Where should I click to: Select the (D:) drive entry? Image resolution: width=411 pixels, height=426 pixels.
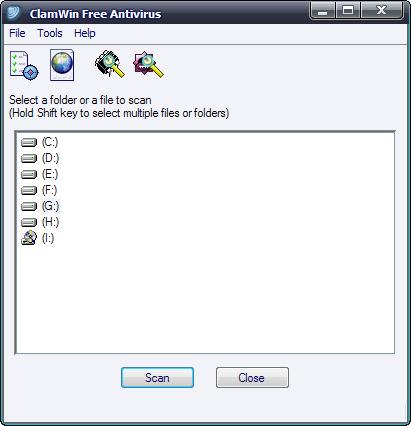click(x=40, y=158)
